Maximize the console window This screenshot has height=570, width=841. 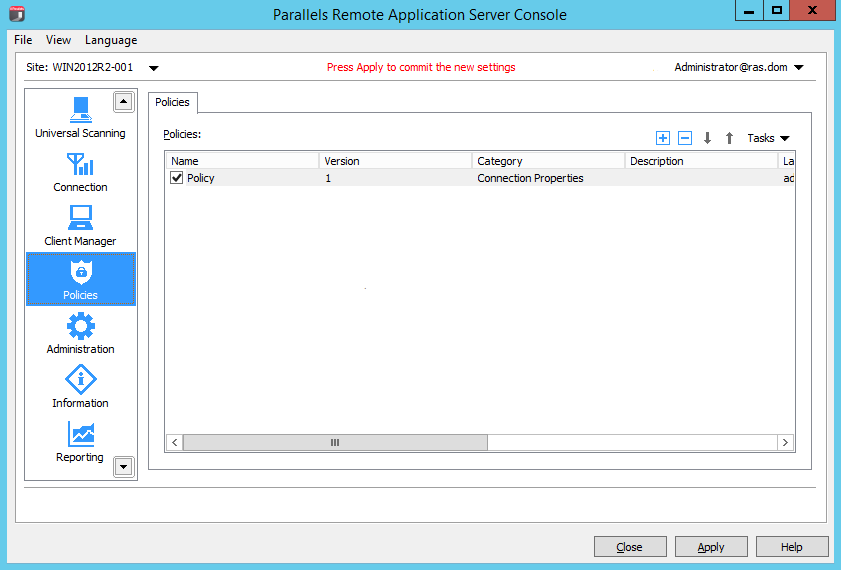[777, 11]
